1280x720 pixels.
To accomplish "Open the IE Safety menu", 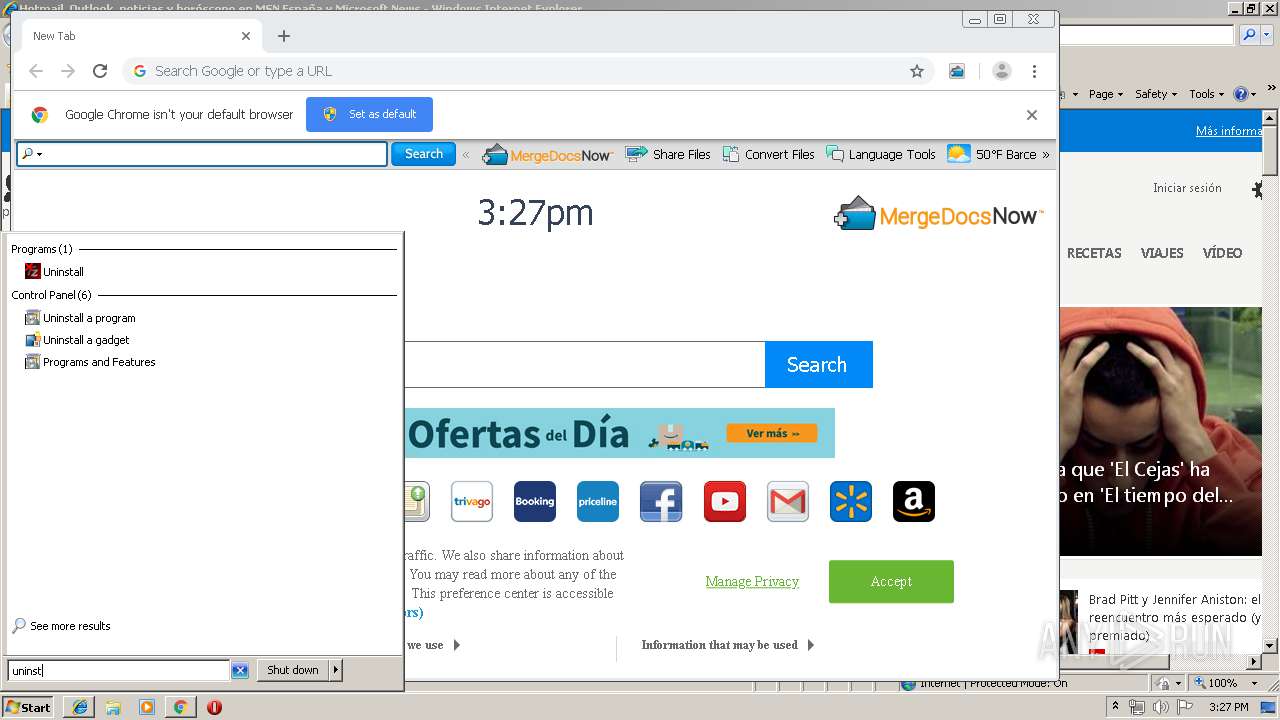I will click(1156, 94).
